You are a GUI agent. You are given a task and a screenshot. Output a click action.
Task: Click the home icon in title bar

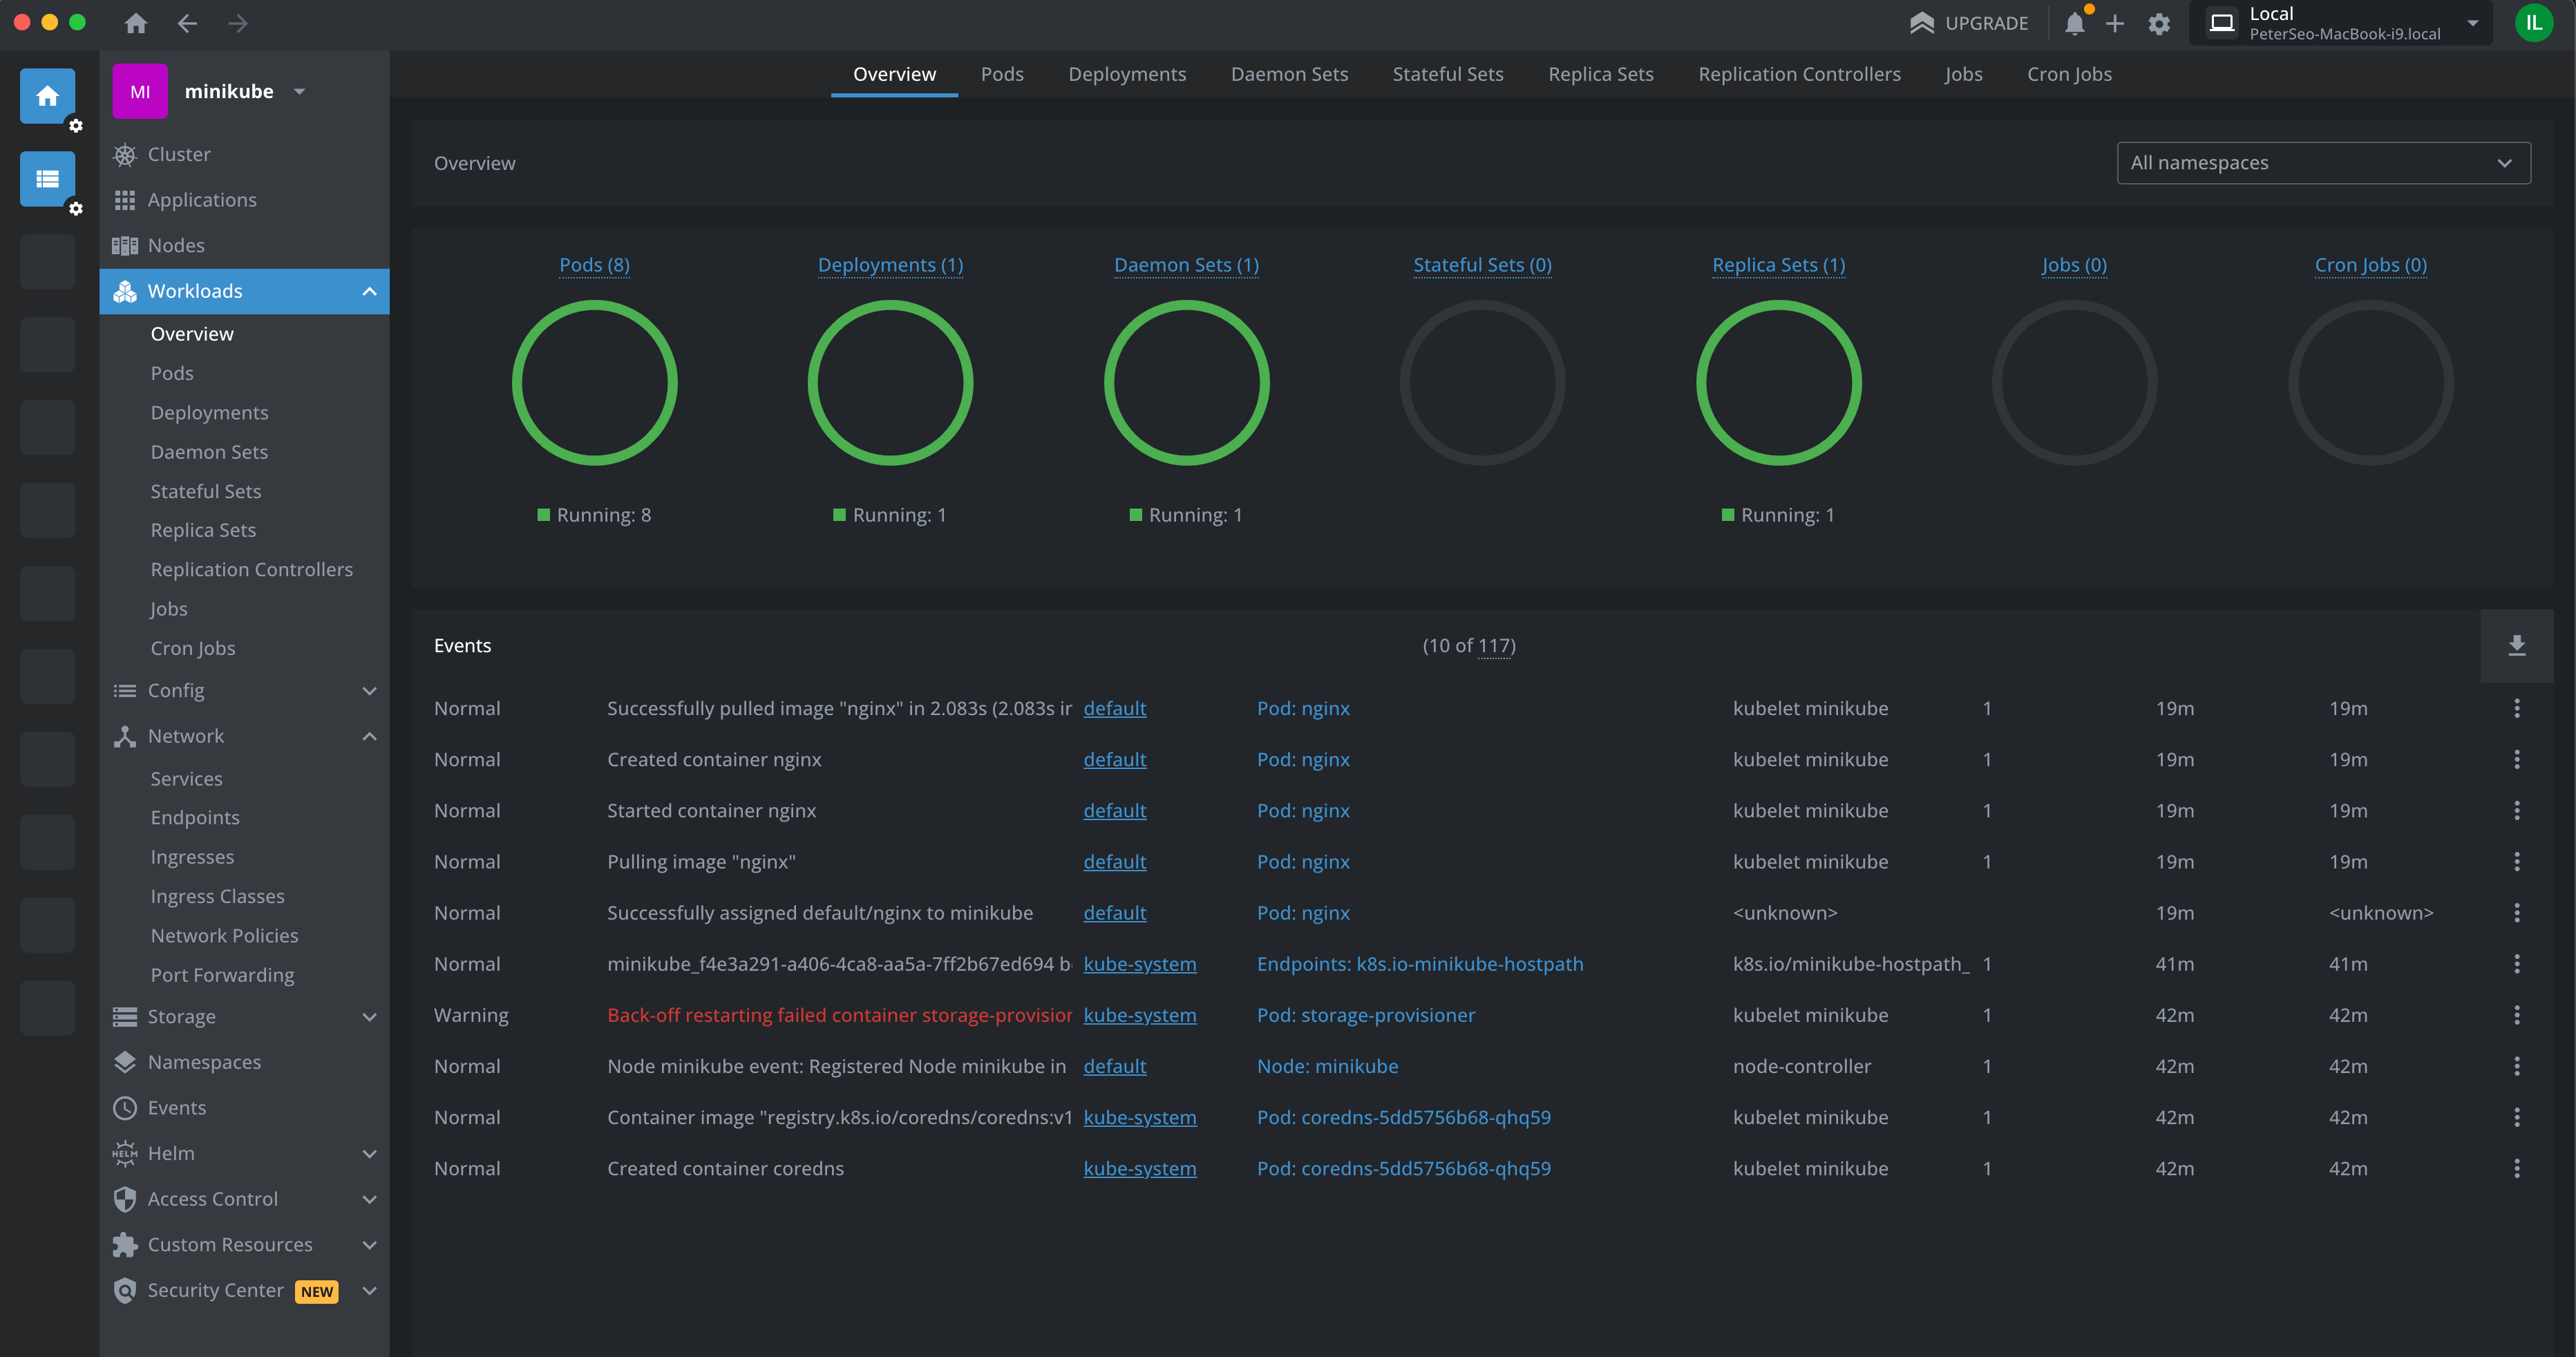point(136,23)
